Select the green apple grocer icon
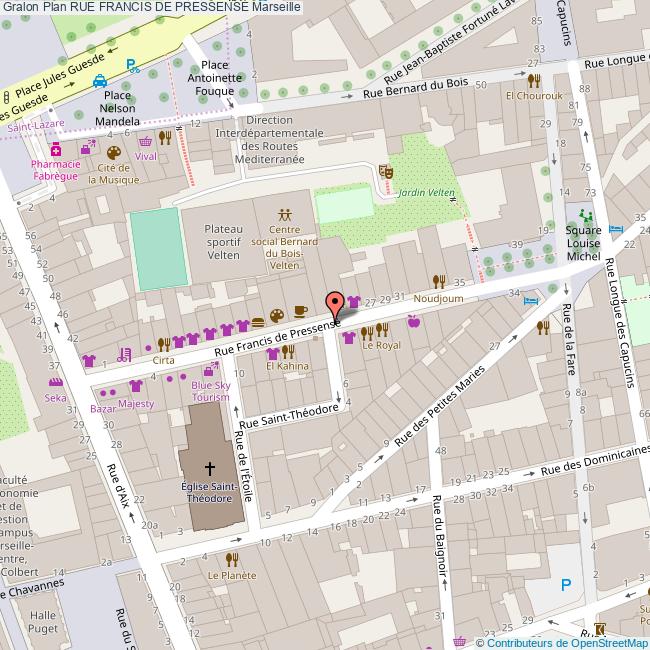Viewport: 650px width, 650px height. coord(413,321)
